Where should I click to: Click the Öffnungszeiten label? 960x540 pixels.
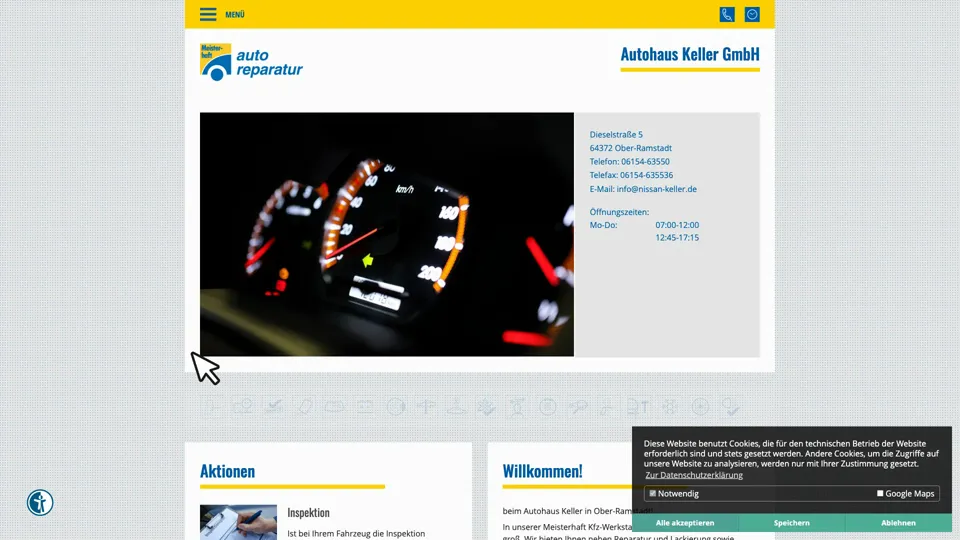click(x=619, y=212)
